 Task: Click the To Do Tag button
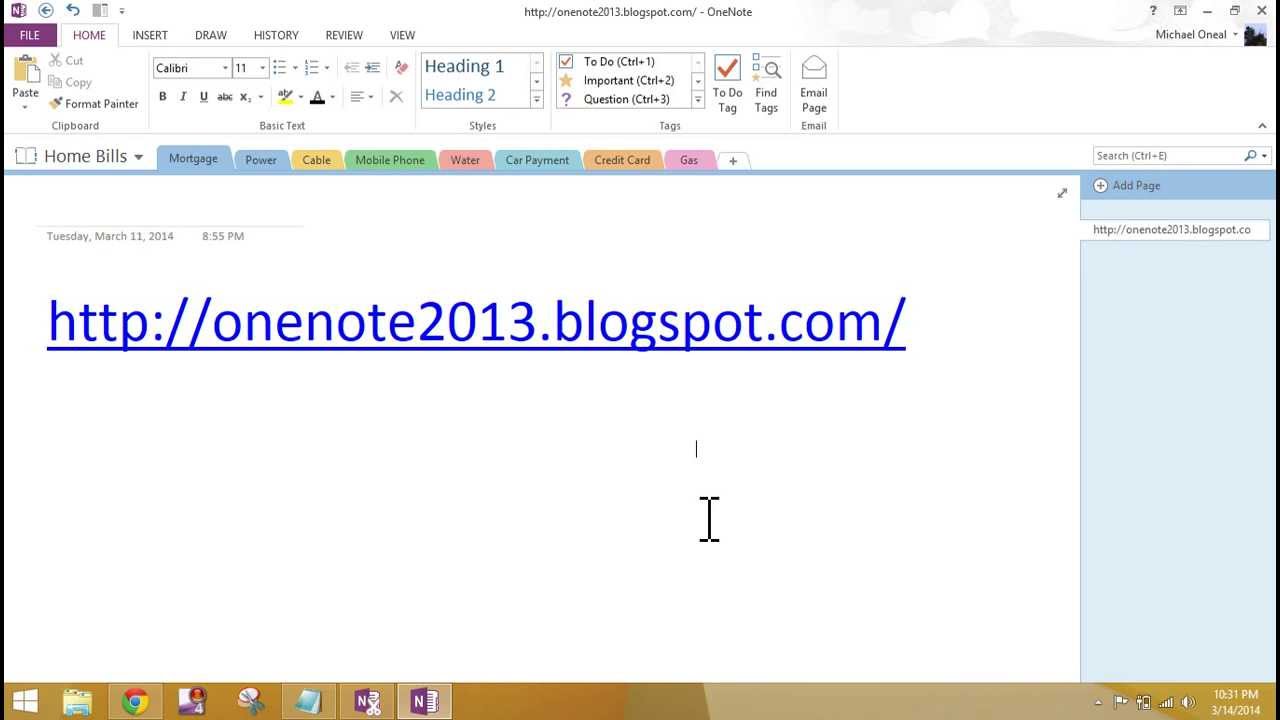pyautogui.click(x=728, y=84)
